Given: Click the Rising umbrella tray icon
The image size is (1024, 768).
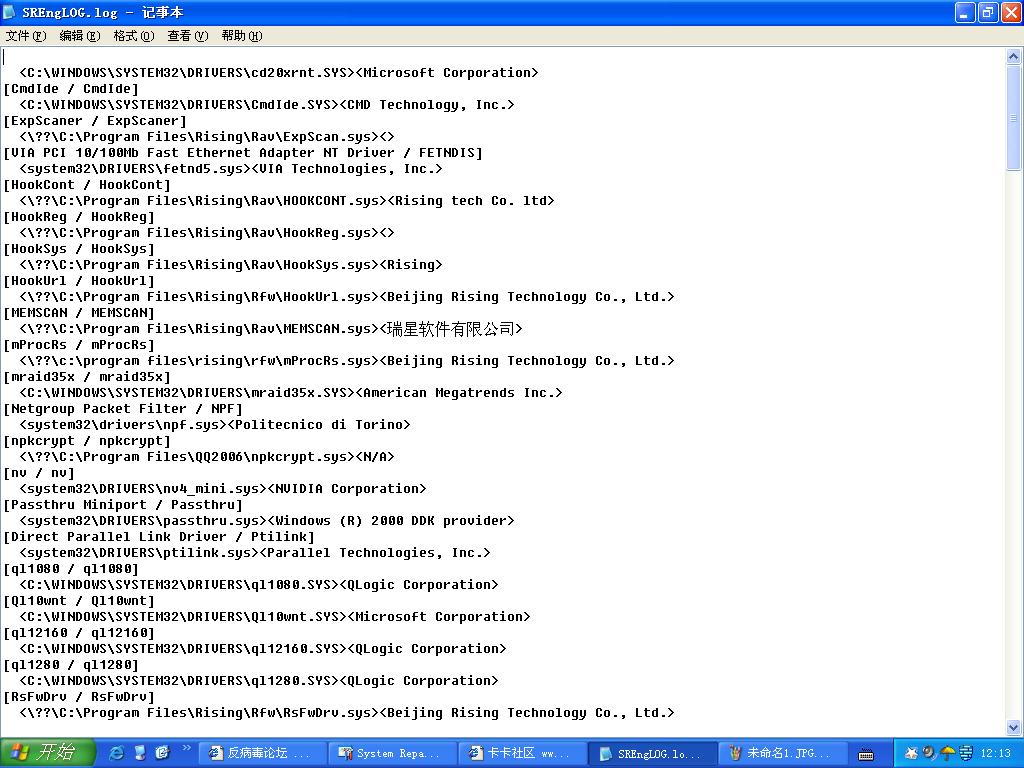Looking at the screenshot, I should click(x=947, y=754).
